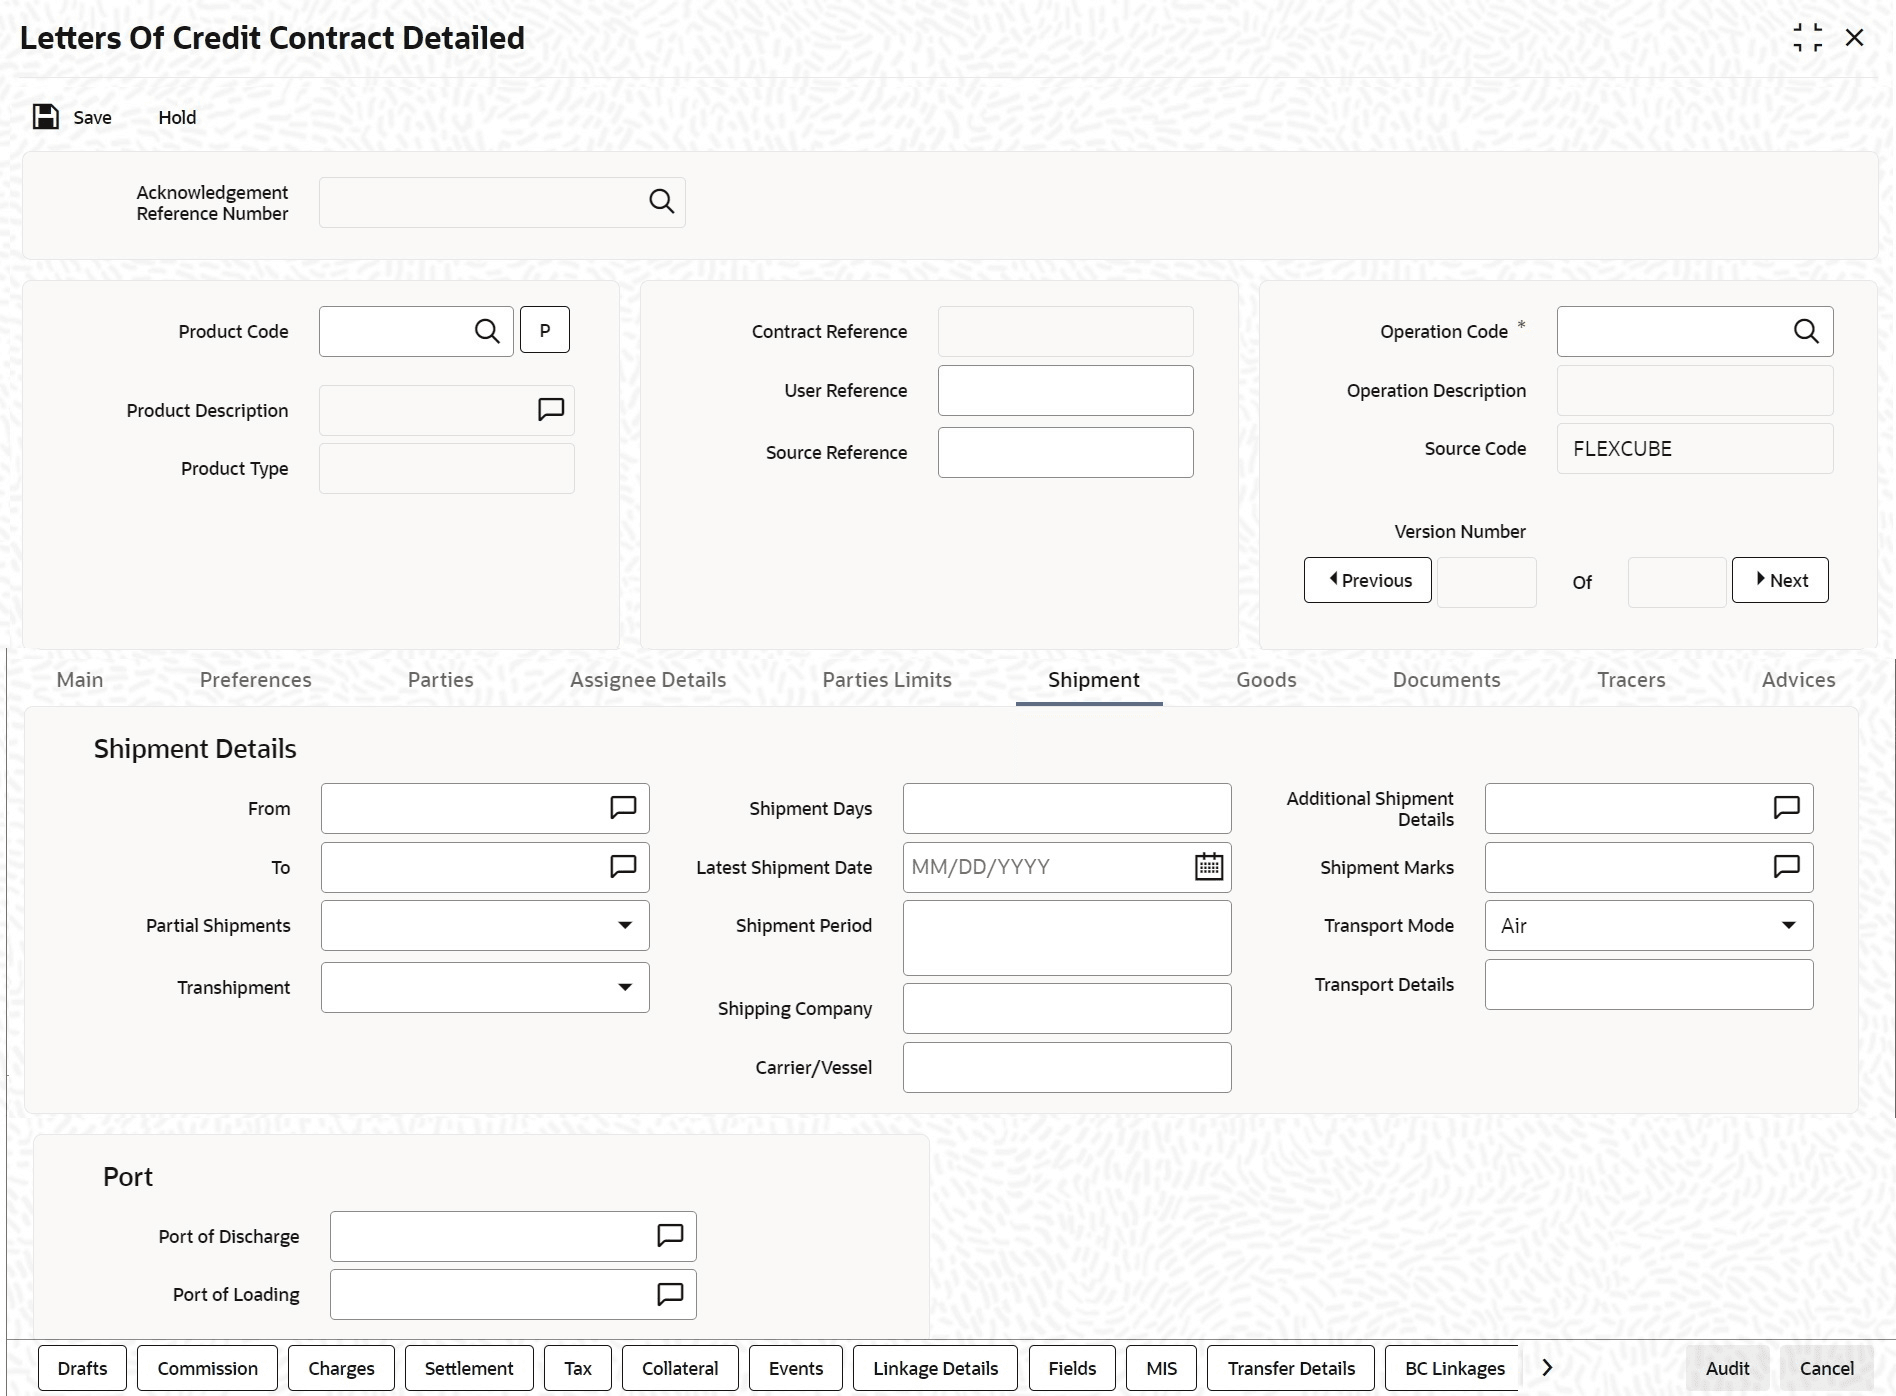
Task: Click the Commission button
Action: pos(207,1368)
